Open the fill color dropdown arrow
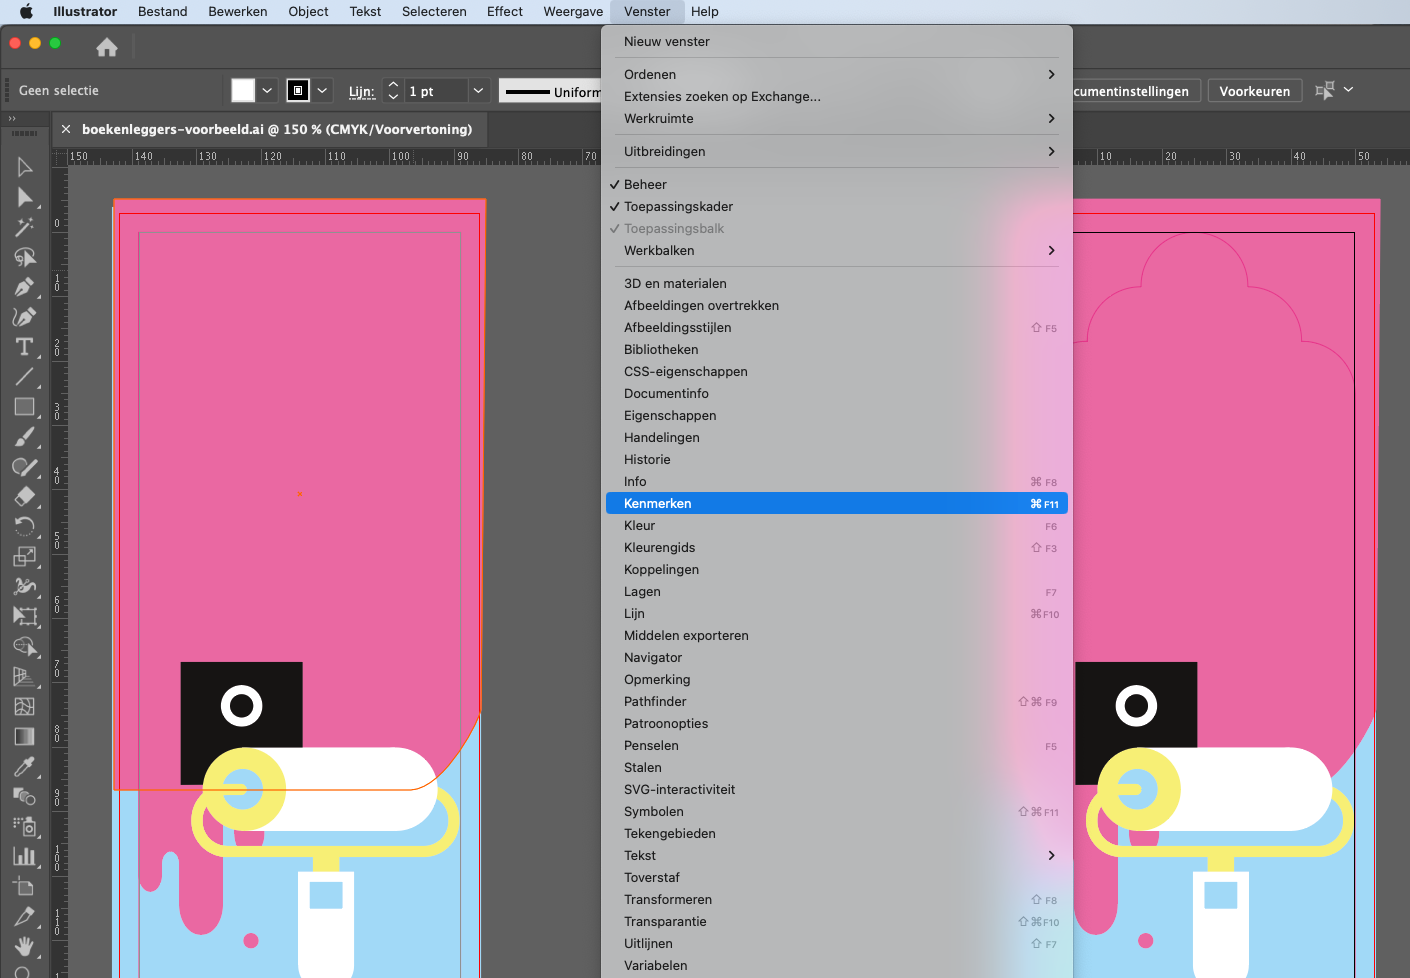This screenshot has width=1410, height=978. (267, 91)
